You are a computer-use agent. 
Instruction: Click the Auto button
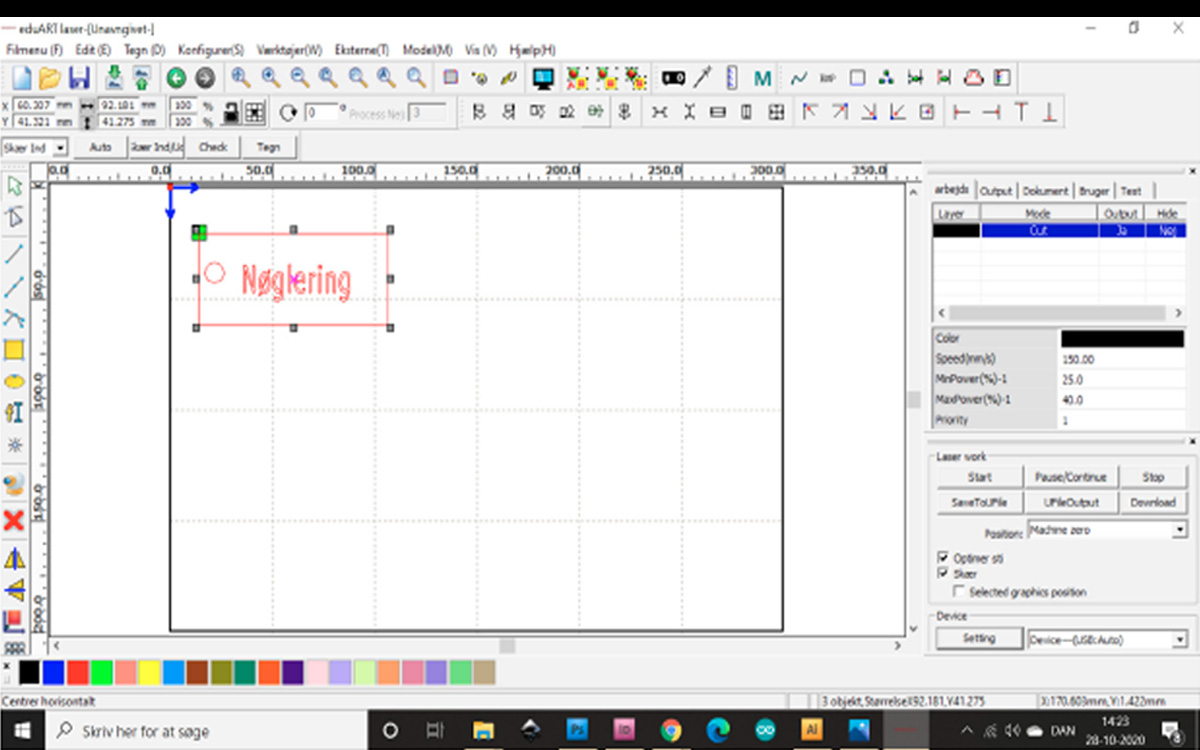tap(101, 147)
